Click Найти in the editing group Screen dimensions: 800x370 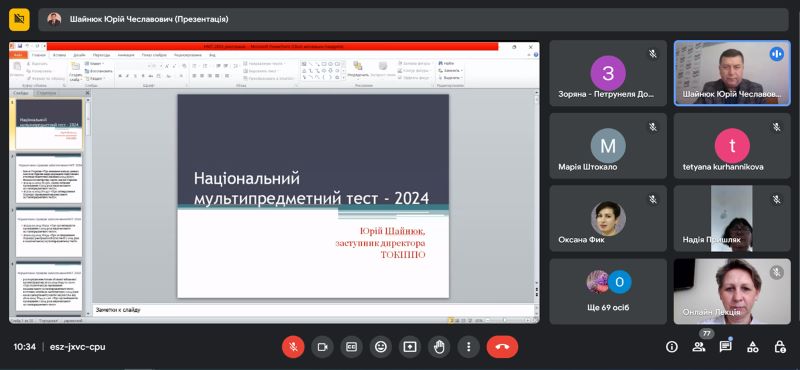pyautogui.click(x=447, y=63)
